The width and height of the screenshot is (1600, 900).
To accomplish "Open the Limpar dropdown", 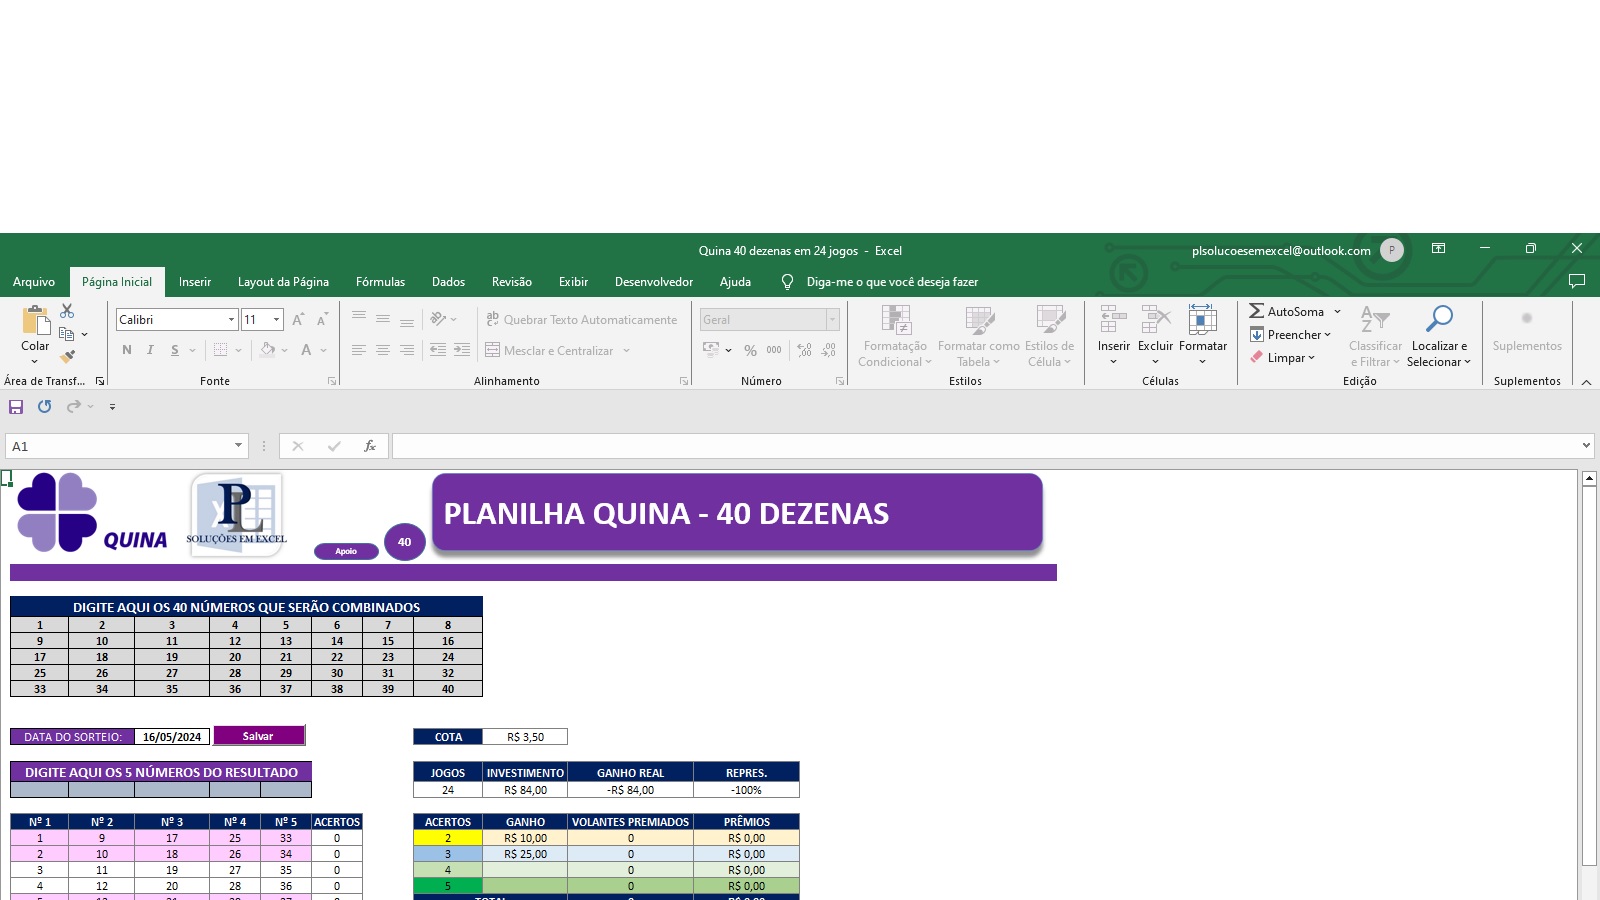I will (1282, 357).
